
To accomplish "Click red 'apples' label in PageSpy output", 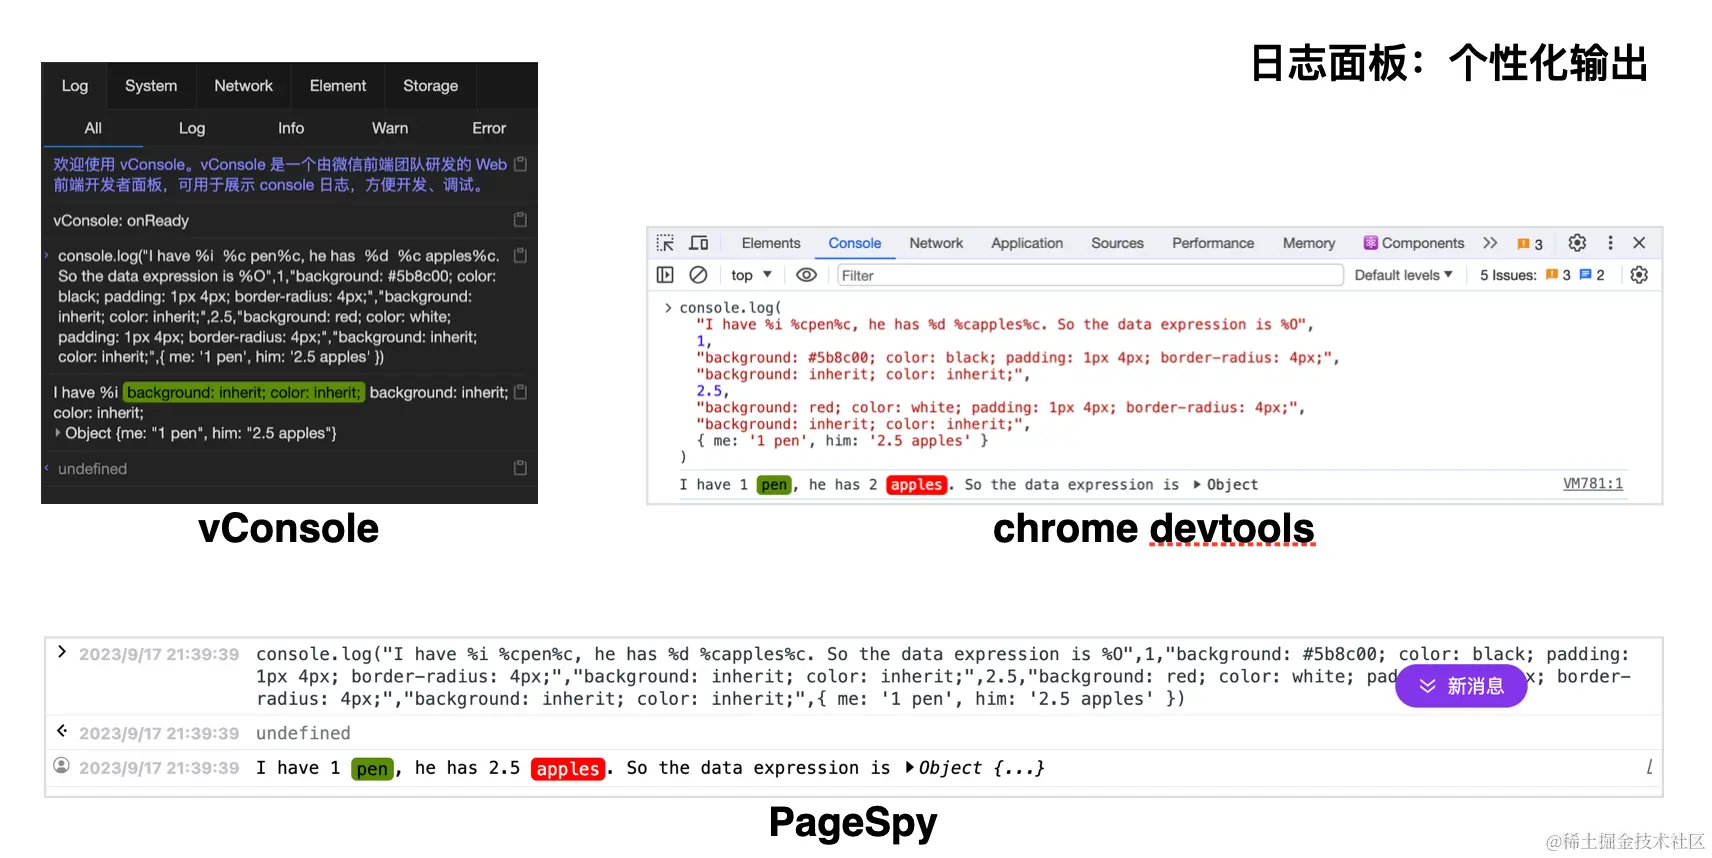I will (568, 768).
